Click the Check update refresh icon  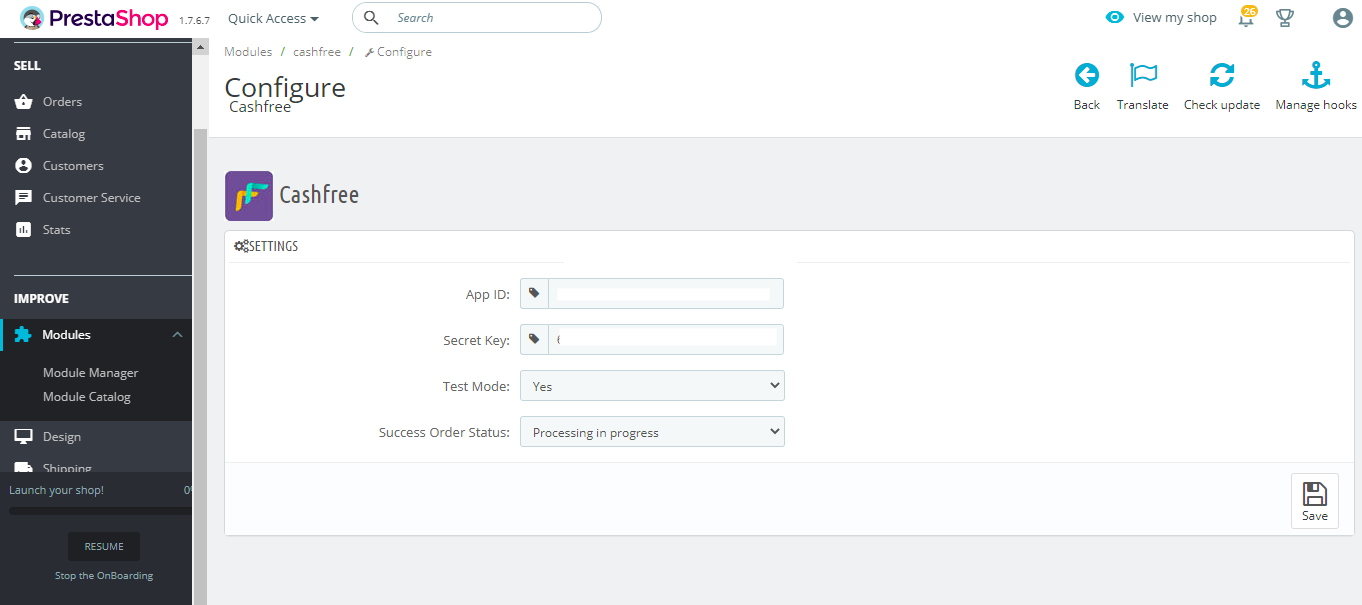click(1222, 75)
